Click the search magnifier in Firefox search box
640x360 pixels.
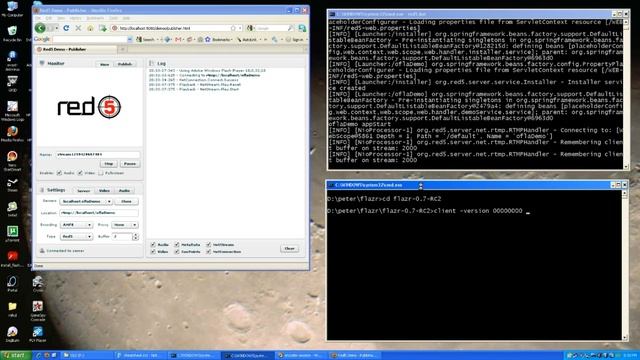[290, 28]
